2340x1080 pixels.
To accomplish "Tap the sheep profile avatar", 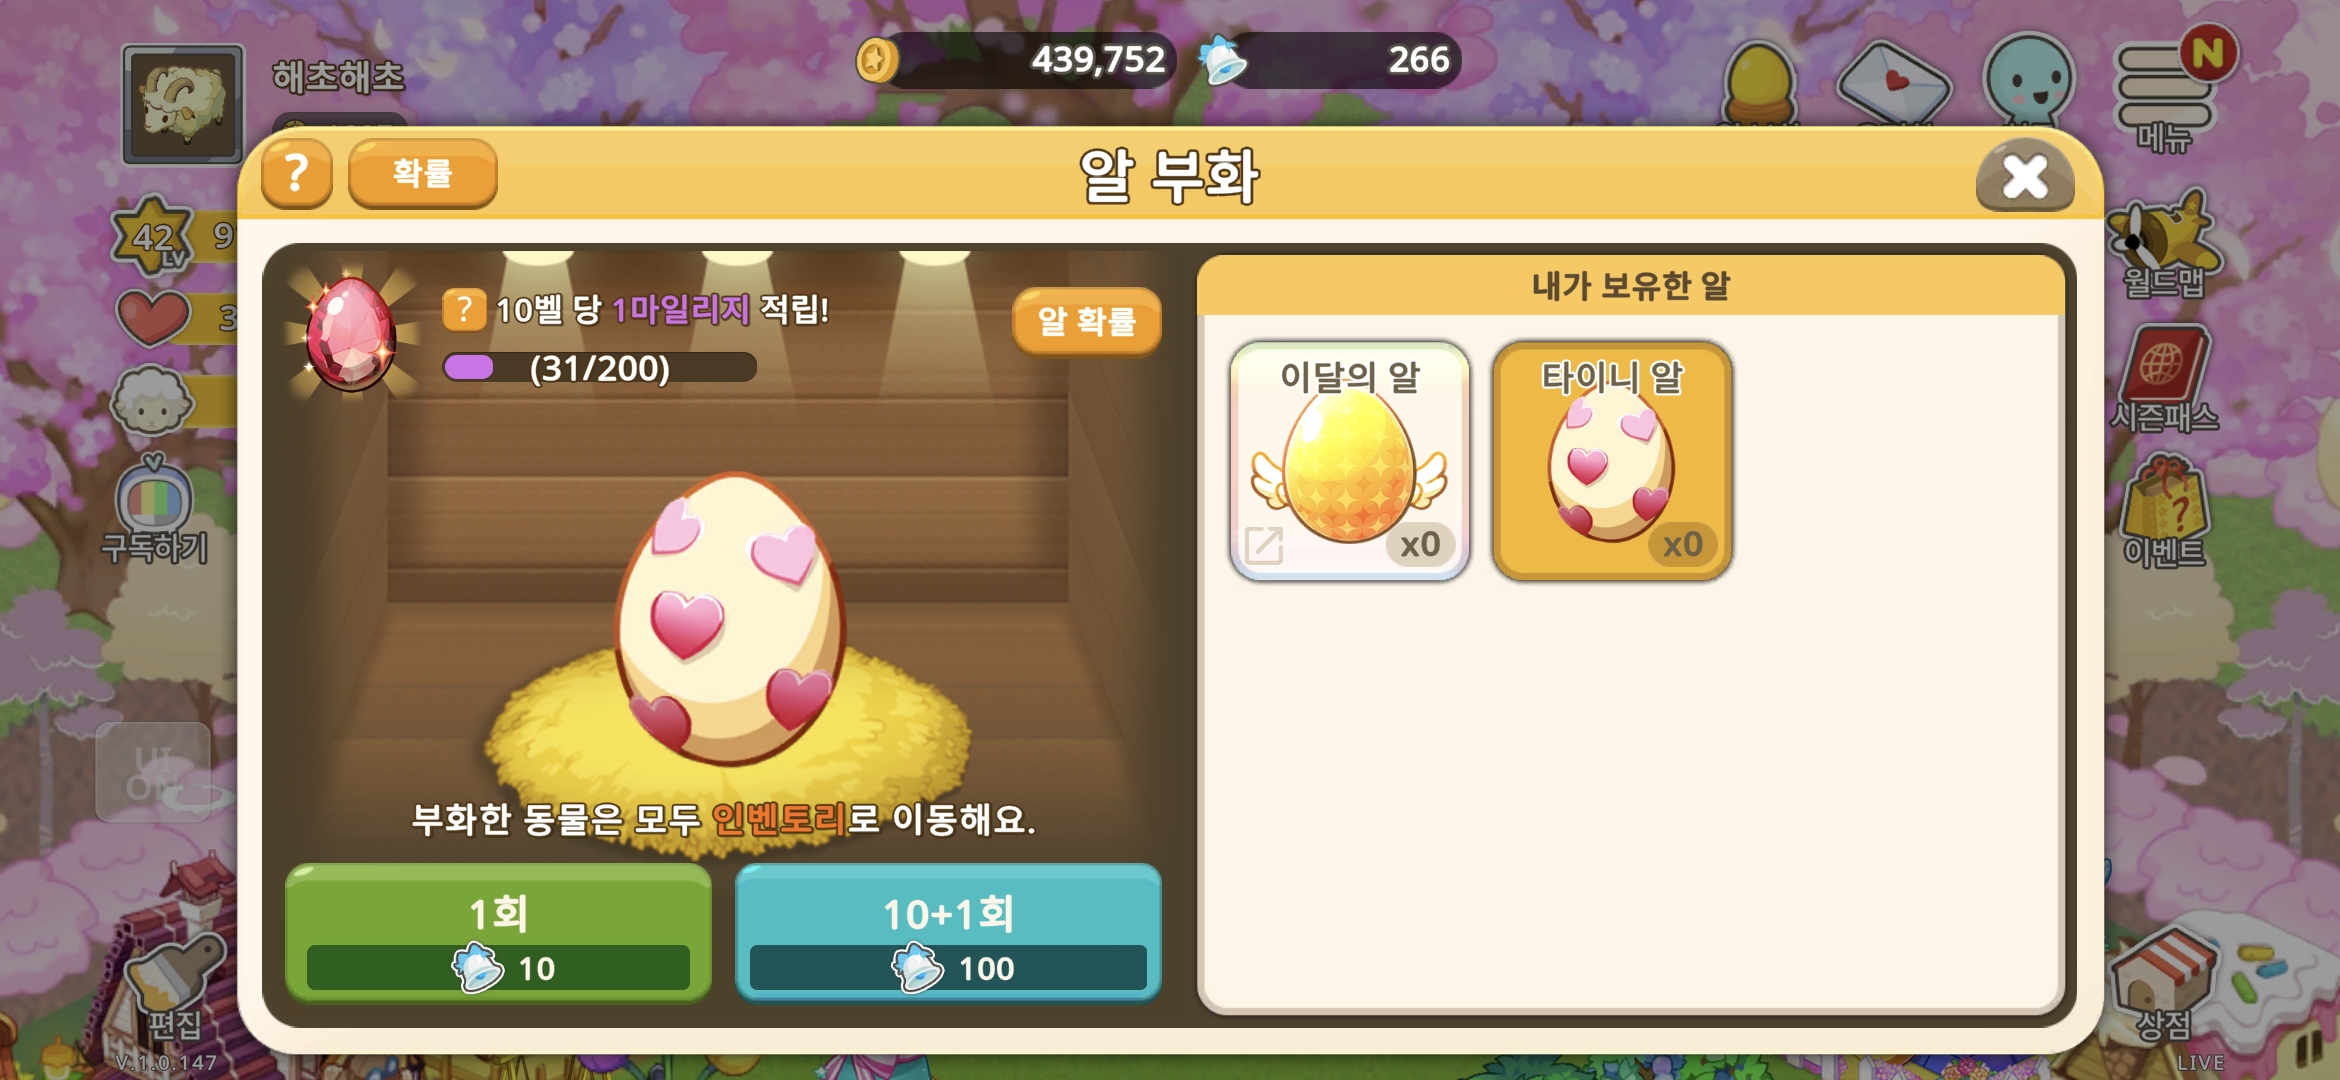I will coord(183,105).
